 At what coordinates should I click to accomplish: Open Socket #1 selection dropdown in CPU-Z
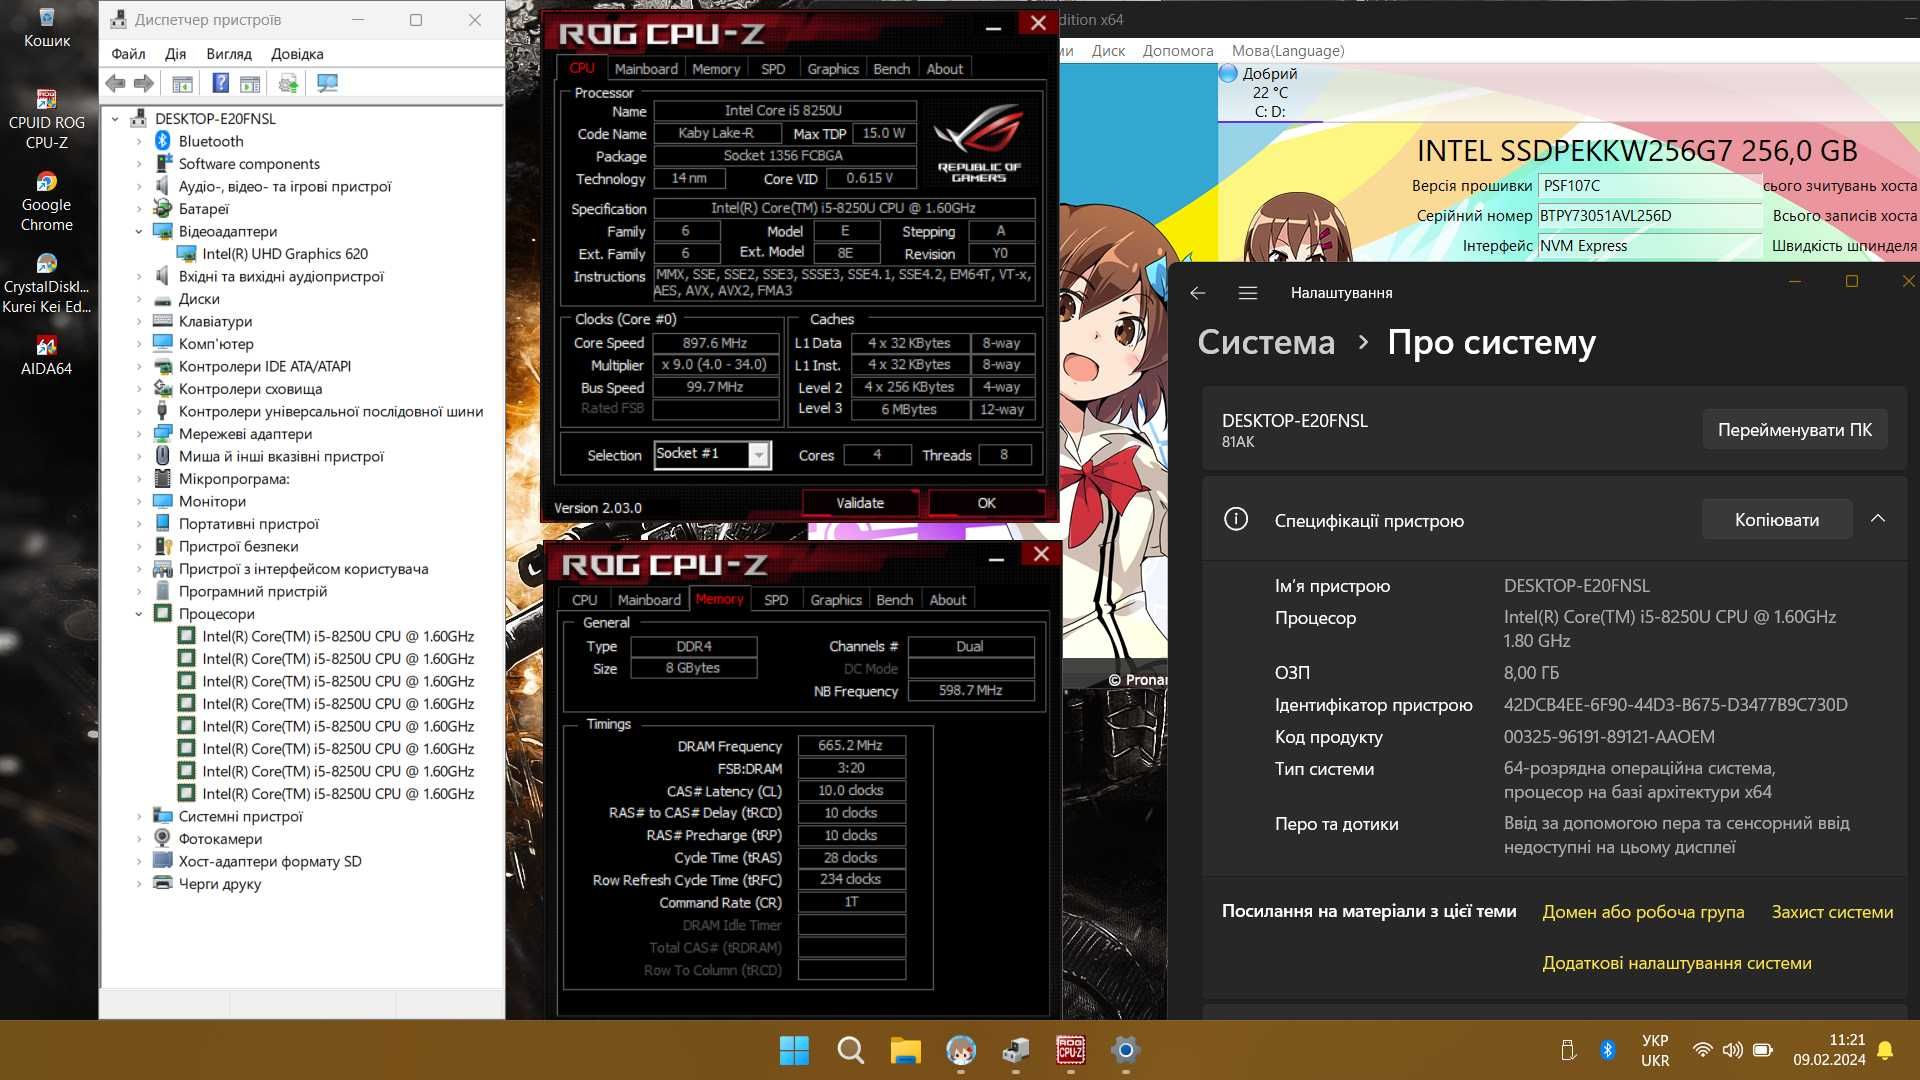[759, 455]
